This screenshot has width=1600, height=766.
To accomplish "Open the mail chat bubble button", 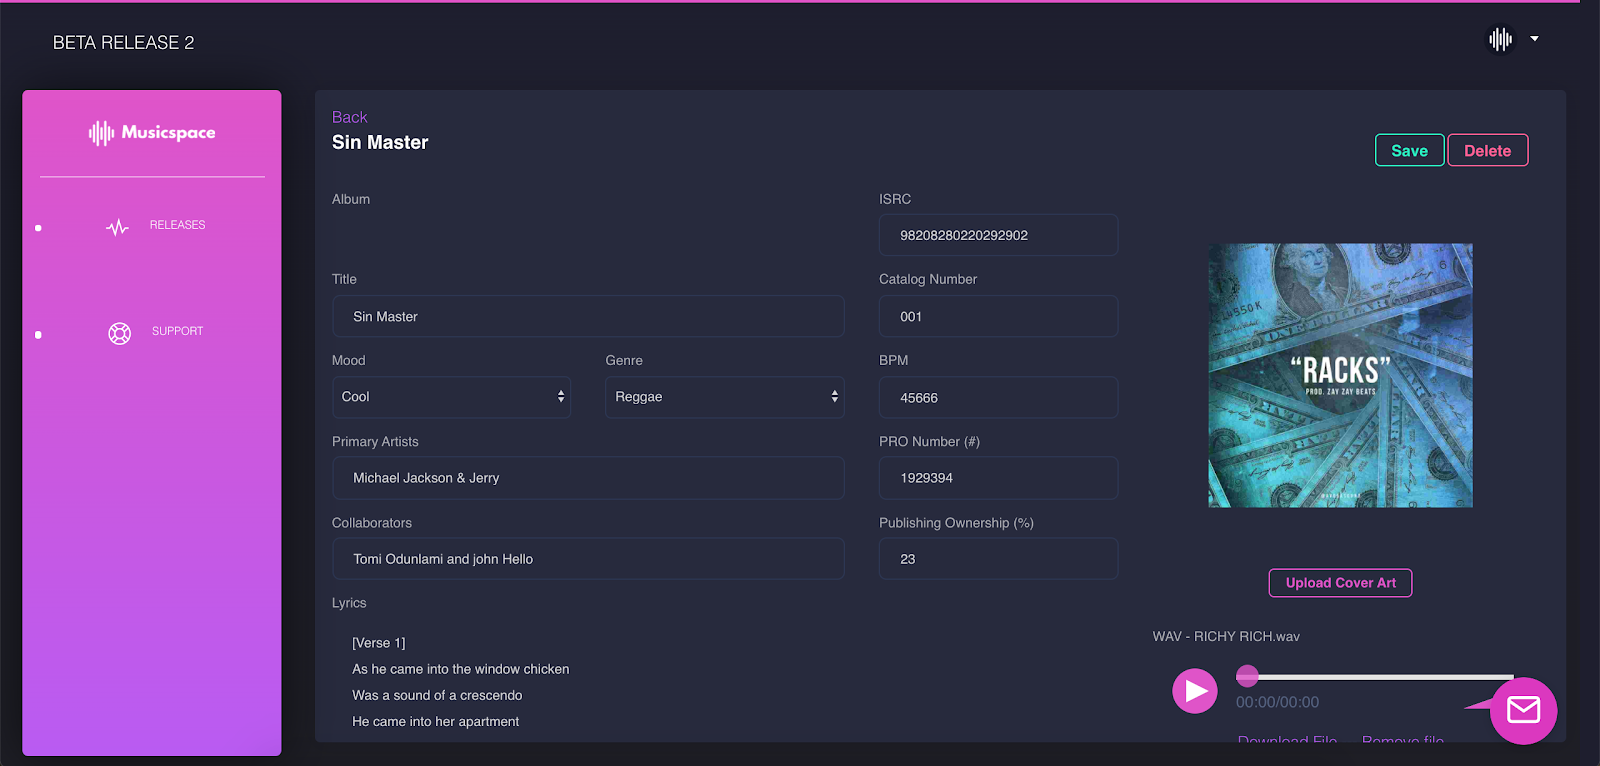I will coord(1523,710).
